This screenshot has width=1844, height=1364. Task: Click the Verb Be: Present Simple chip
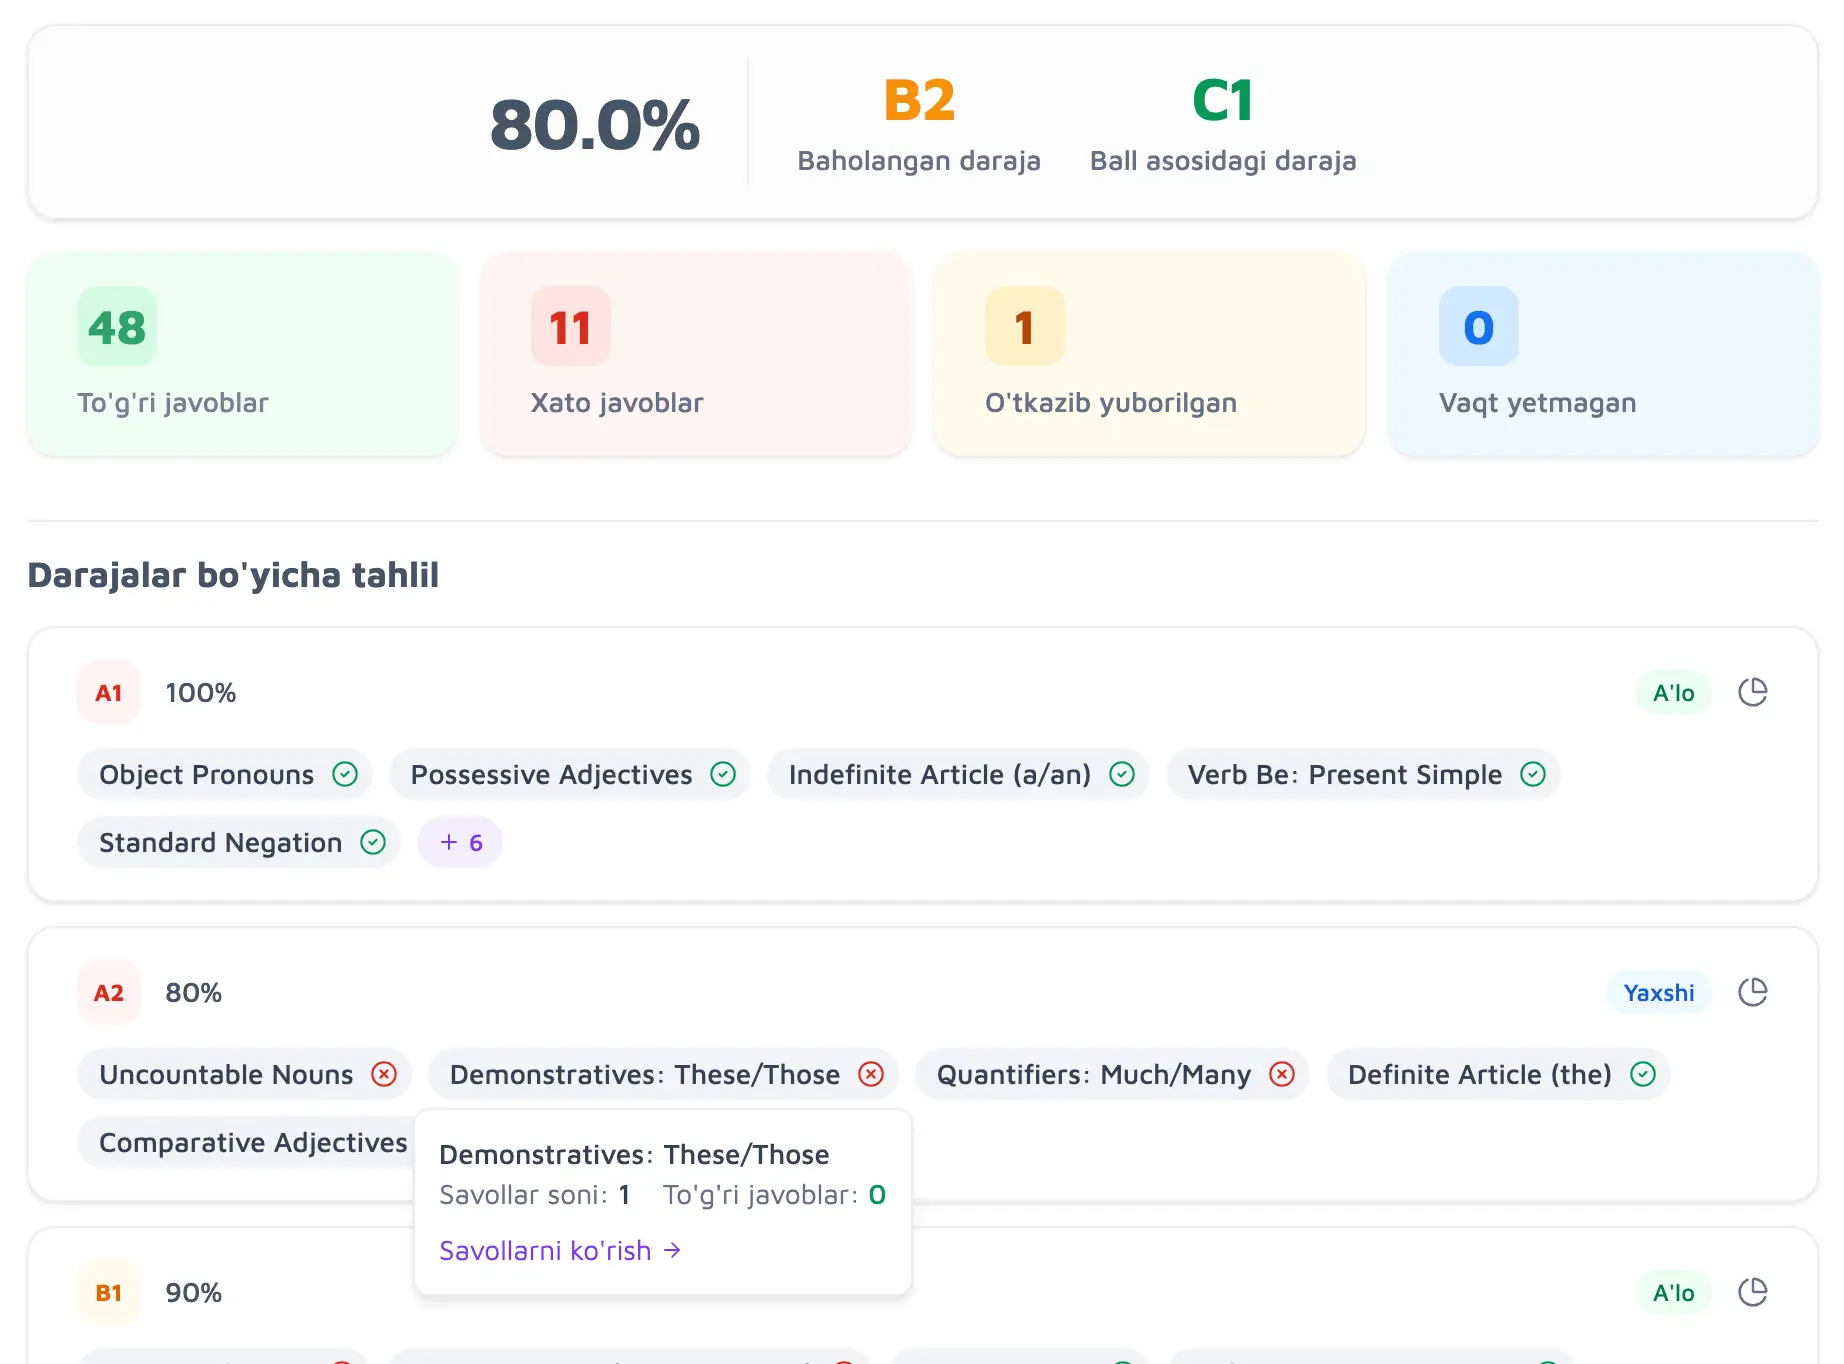[1363, 774]
